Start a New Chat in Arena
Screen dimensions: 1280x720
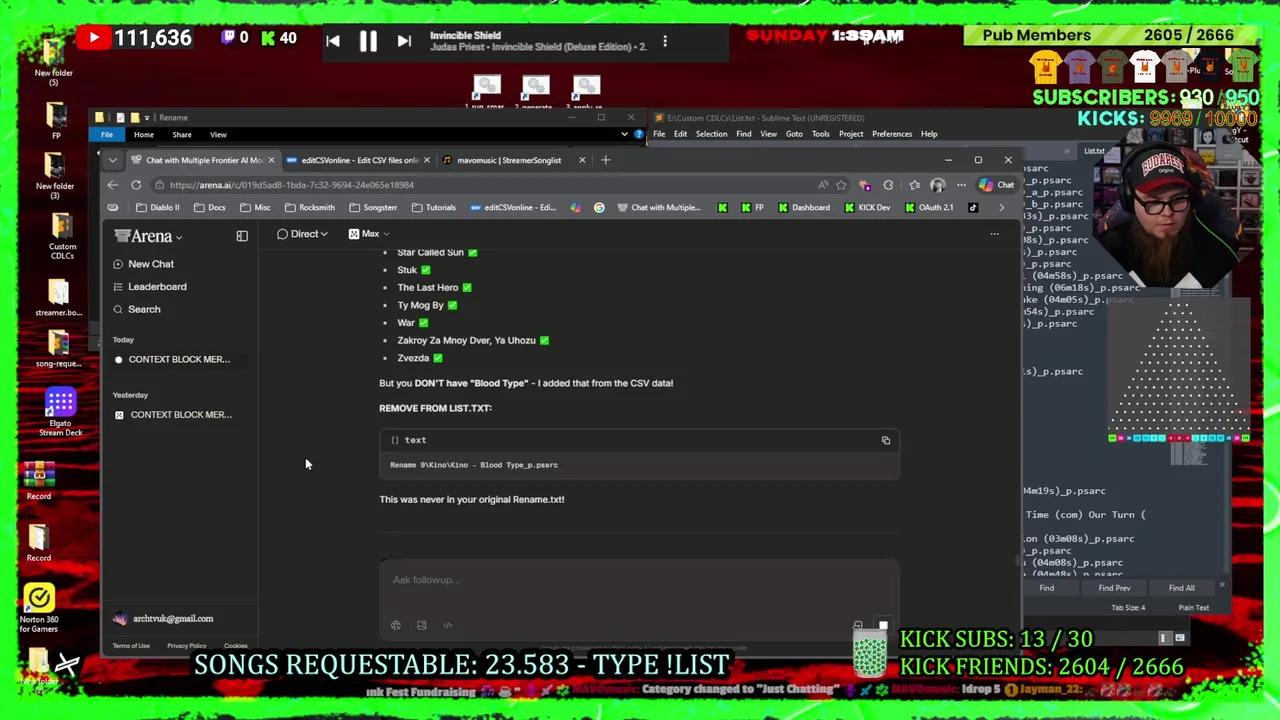[x=143, y=264]
